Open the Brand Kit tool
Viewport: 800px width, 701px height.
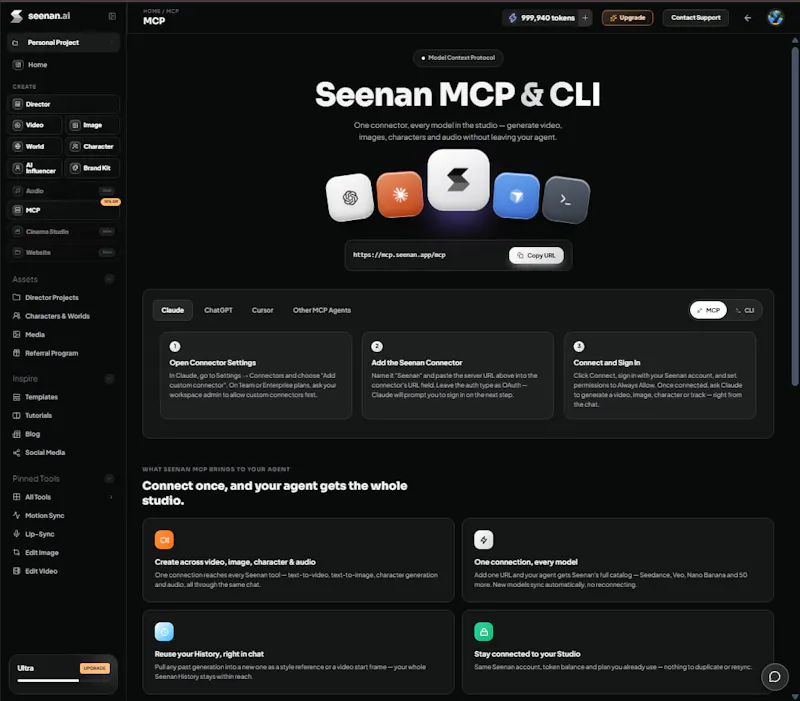[x=92, y=168]
